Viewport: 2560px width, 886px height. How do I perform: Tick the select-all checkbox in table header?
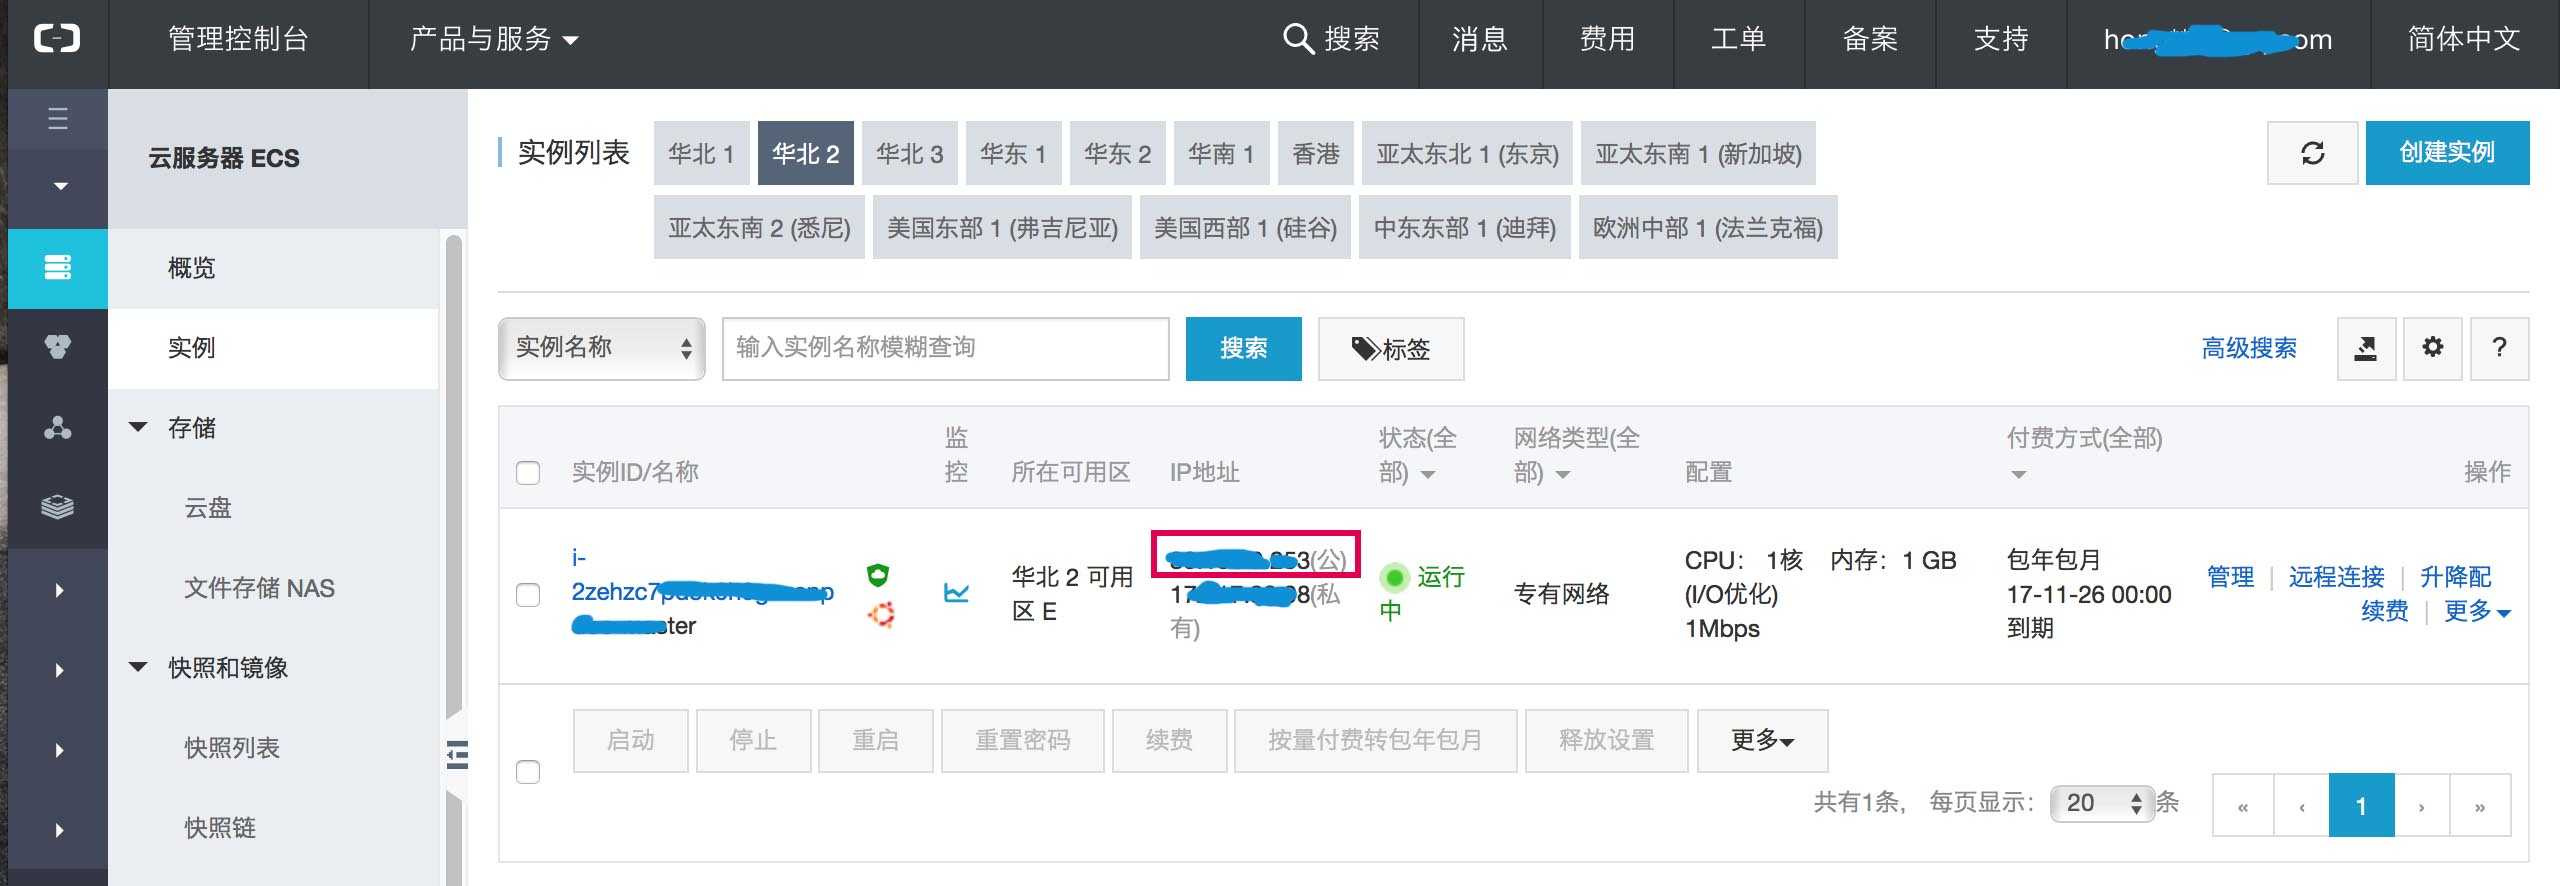pos(528,473)
